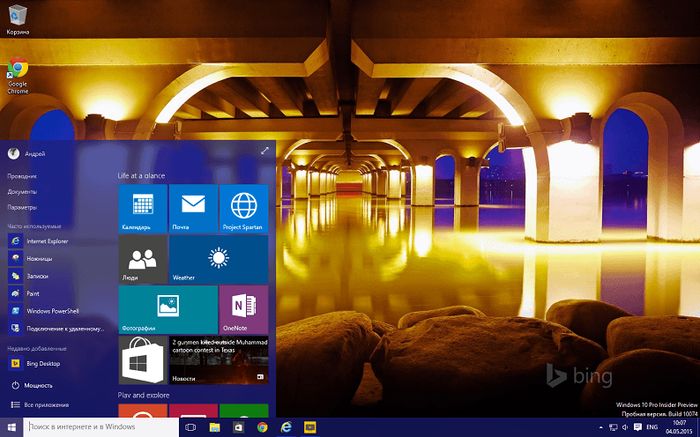
Task: Open the Люди people tile
Action: (142, 259)
